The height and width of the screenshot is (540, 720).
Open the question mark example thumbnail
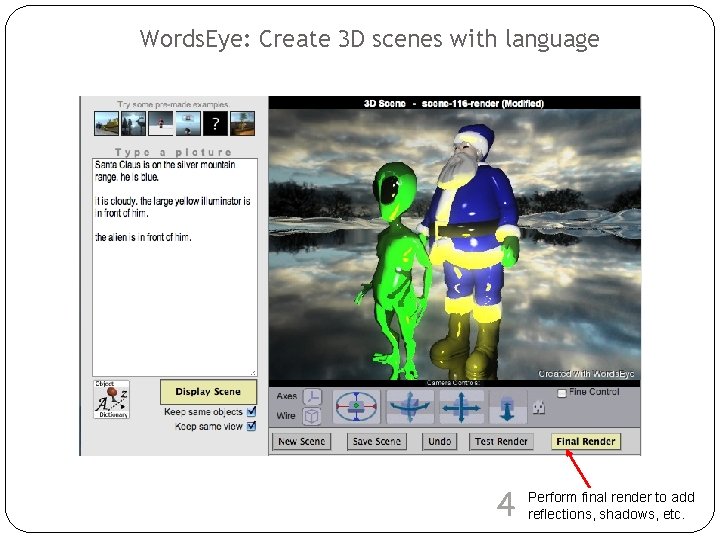pos(215,124)
